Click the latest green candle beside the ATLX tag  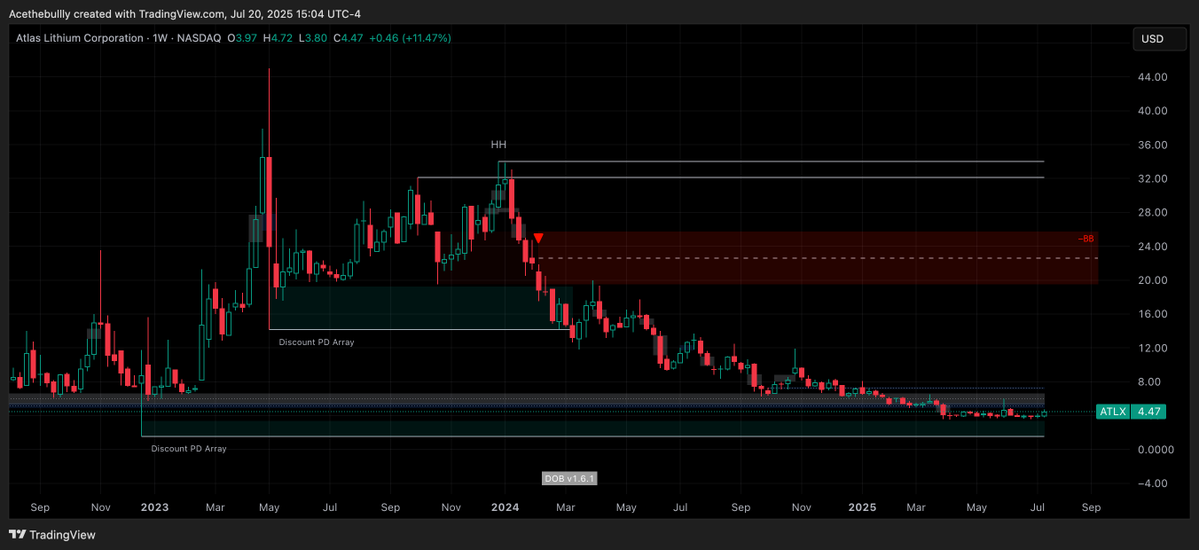coord(1044,414)
